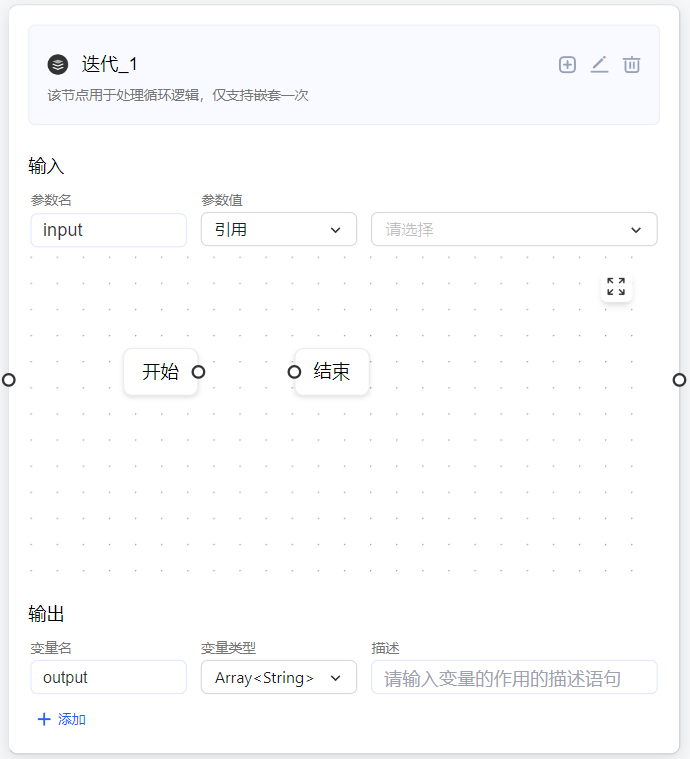
Task: Focus the input parameter name field
Action: click(x=108, y=230)
